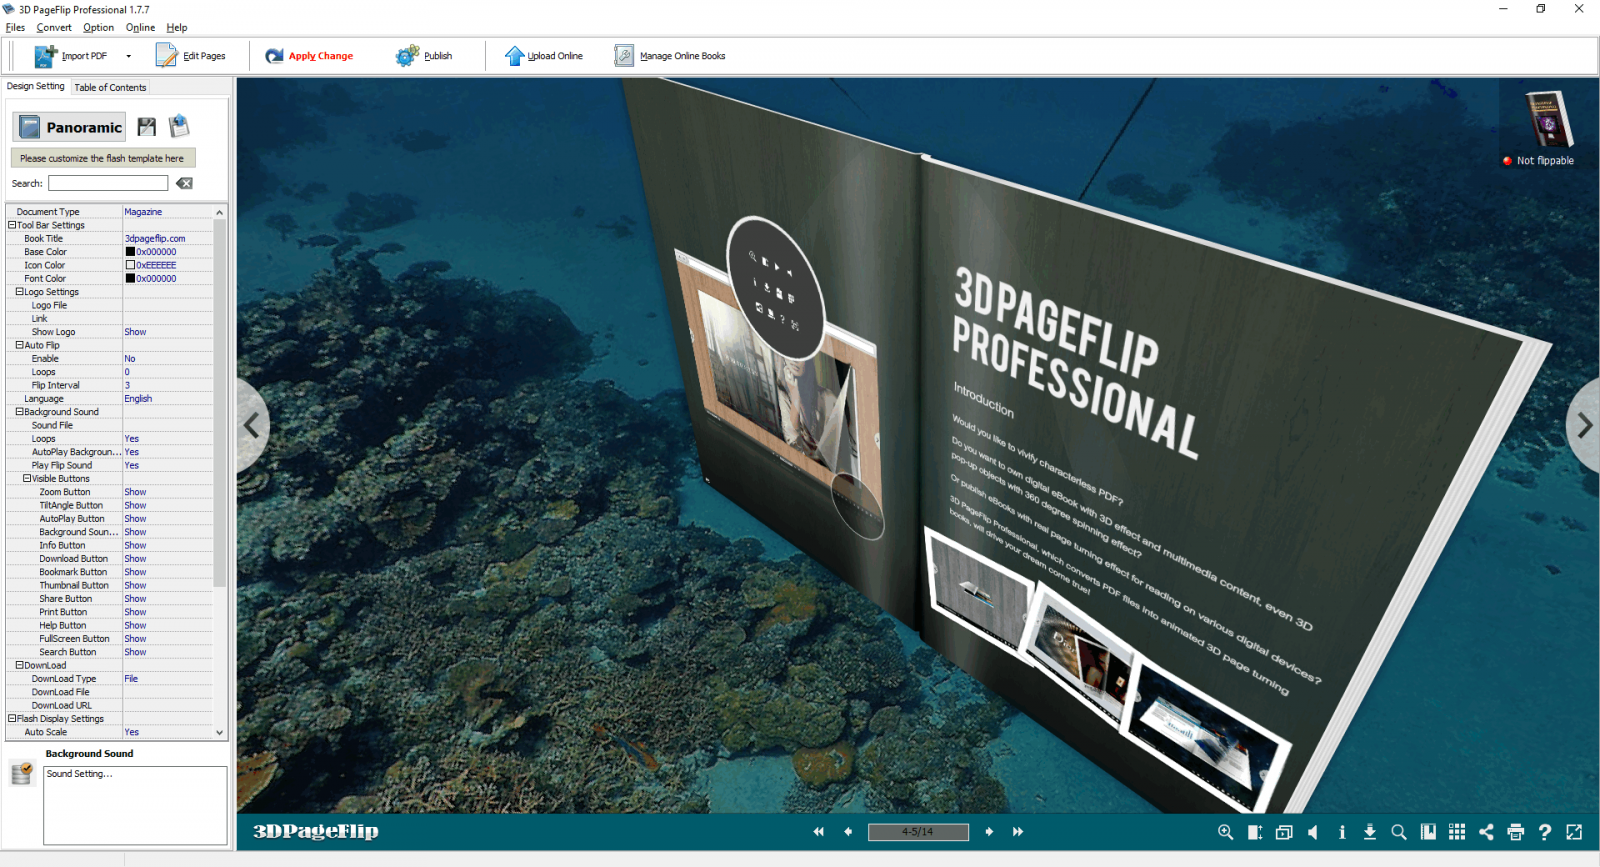Collapse the Flash Display Settings group
The height and width of the screenshot is (867, 1600).
(12, 718)
